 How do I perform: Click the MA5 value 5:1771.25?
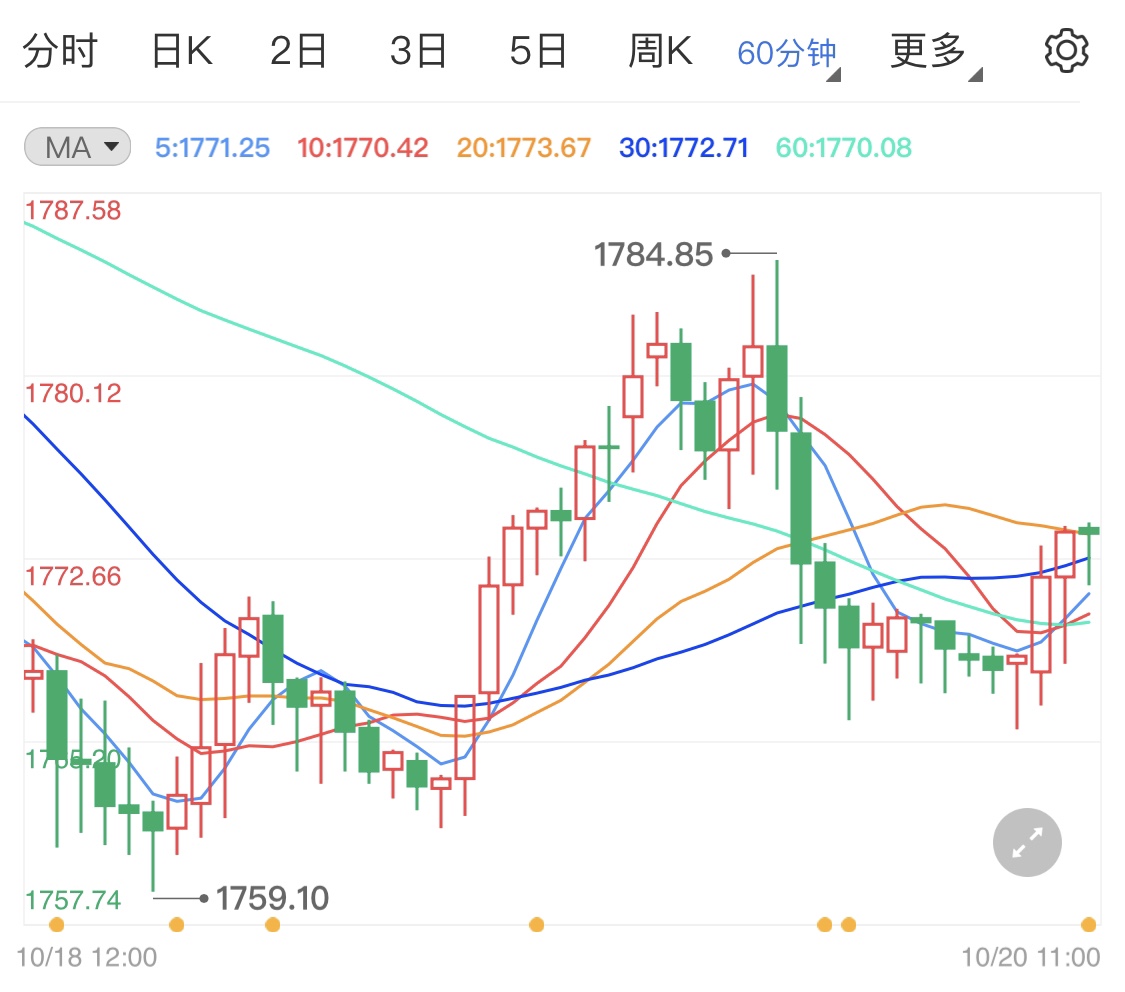[212, 148]
